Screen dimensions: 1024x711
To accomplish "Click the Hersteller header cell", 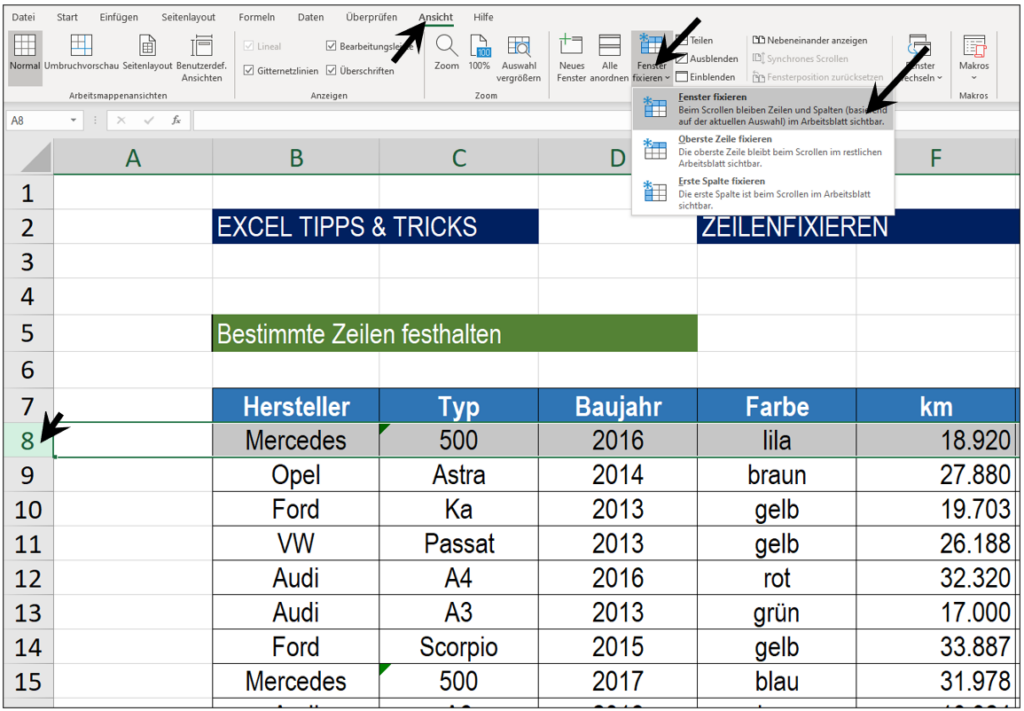I will point(296,406).
